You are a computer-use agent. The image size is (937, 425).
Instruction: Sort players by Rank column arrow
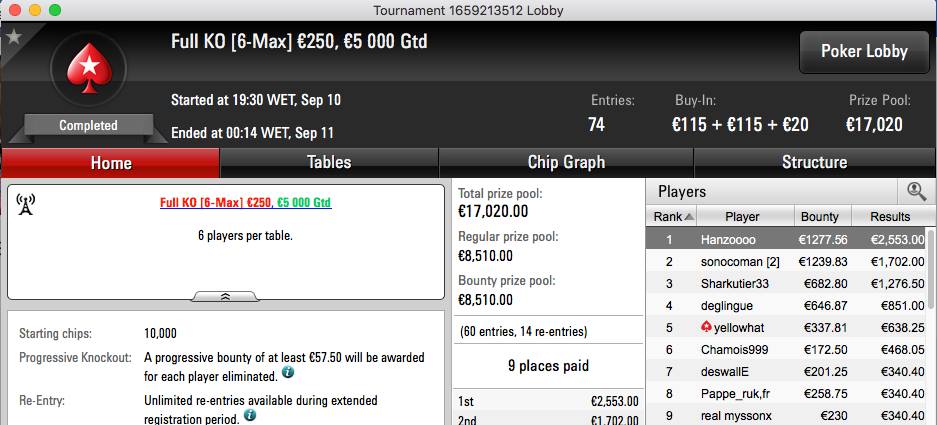tap(689, 217)
